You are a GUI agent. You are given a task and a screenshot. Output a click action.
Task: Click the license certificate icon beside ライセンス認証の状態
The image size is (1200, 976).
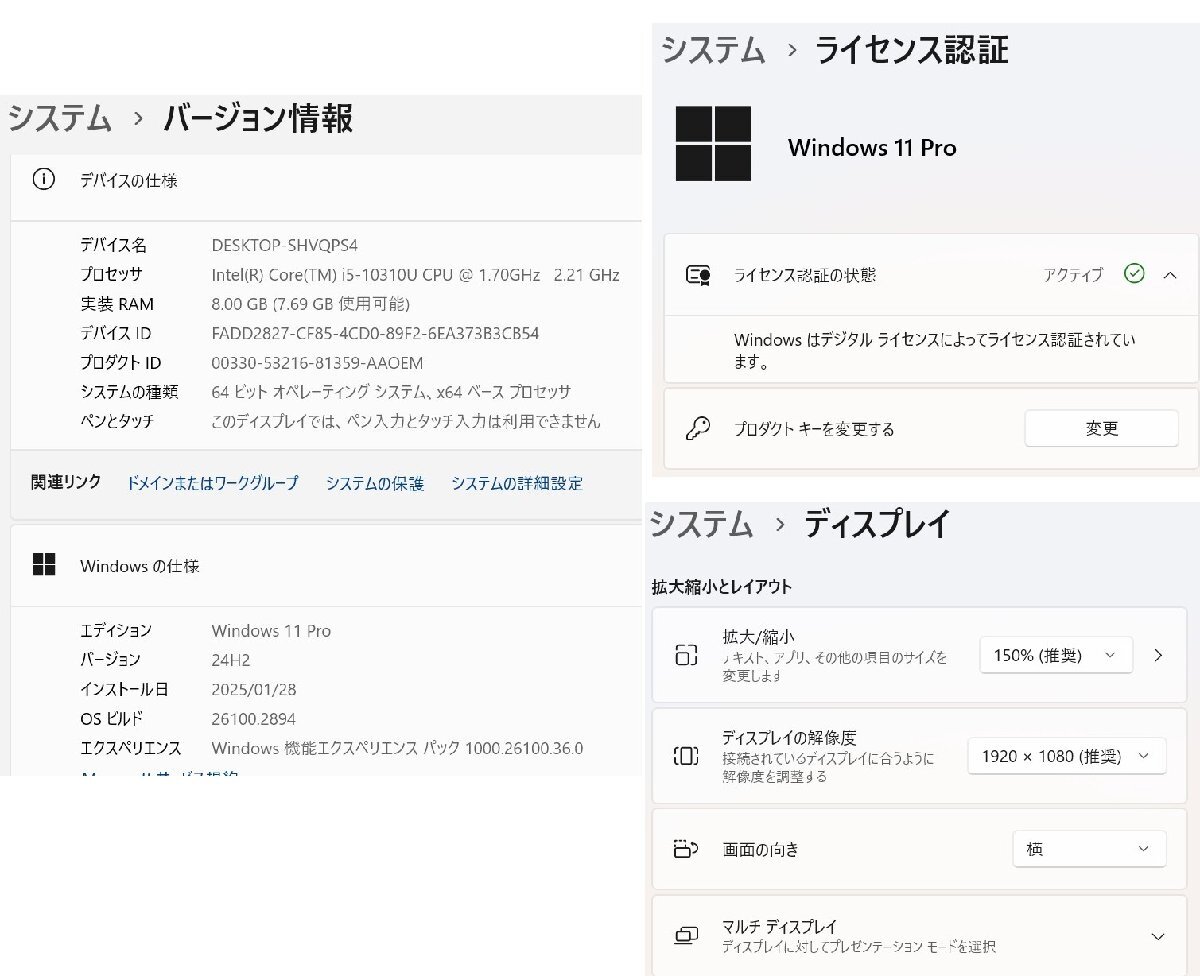(698, 275)
